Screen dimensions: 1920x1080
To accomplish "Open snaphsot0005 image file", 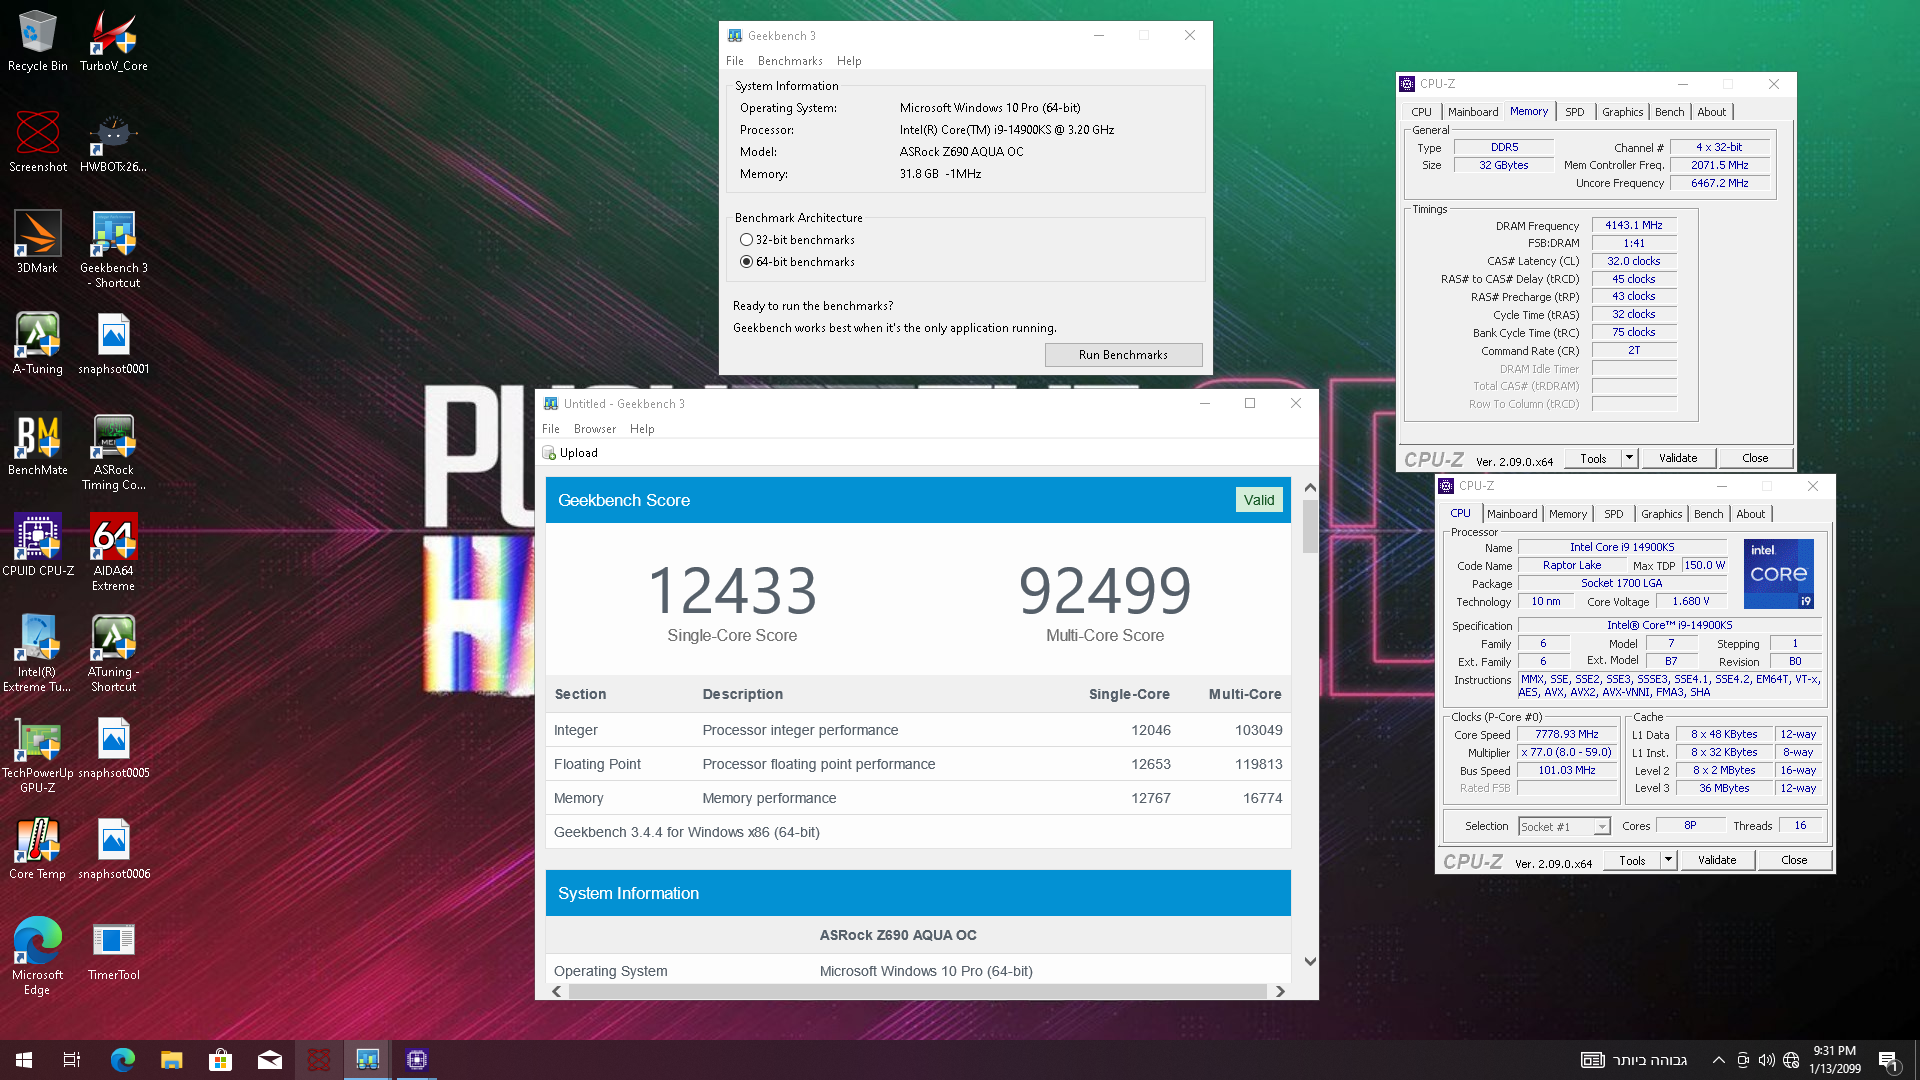I will click(113, 748).
